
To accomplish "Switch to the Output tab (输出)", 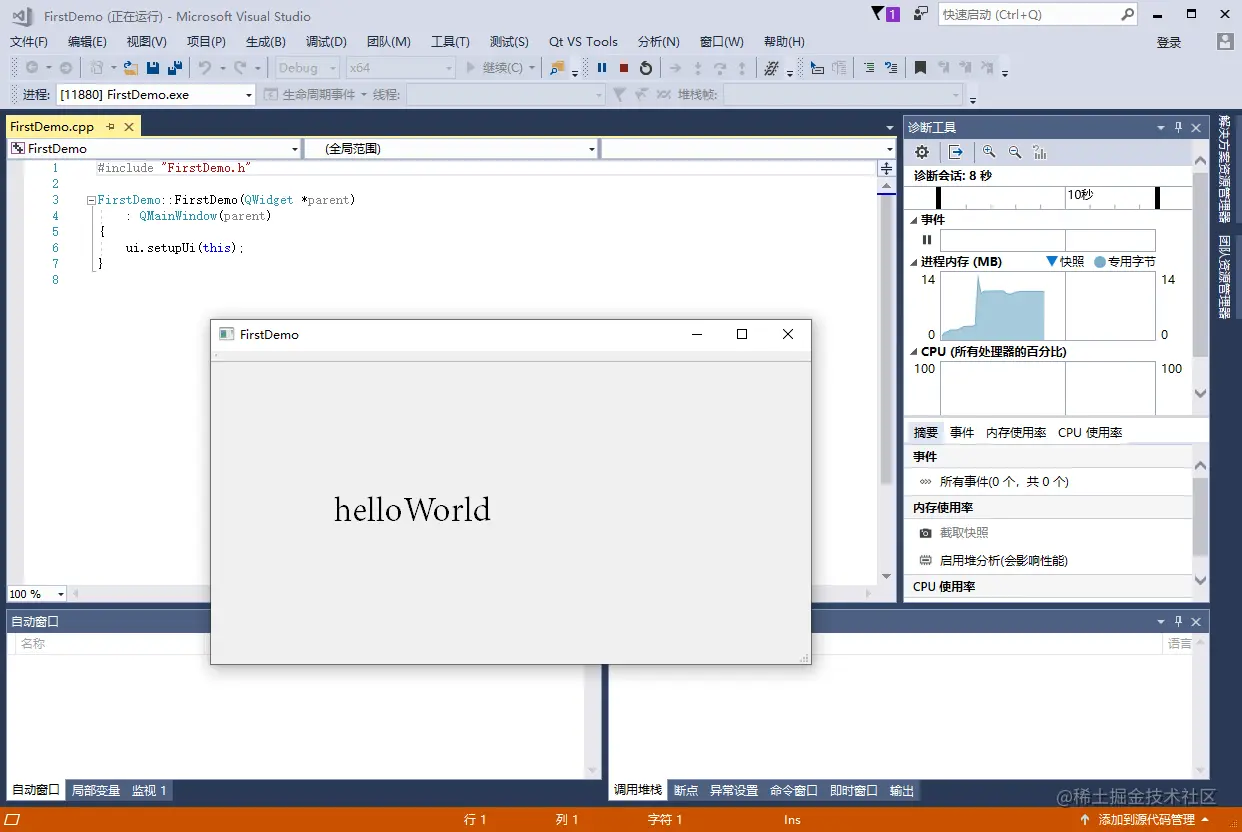I will pyautogui.click(x=902, y=790).
